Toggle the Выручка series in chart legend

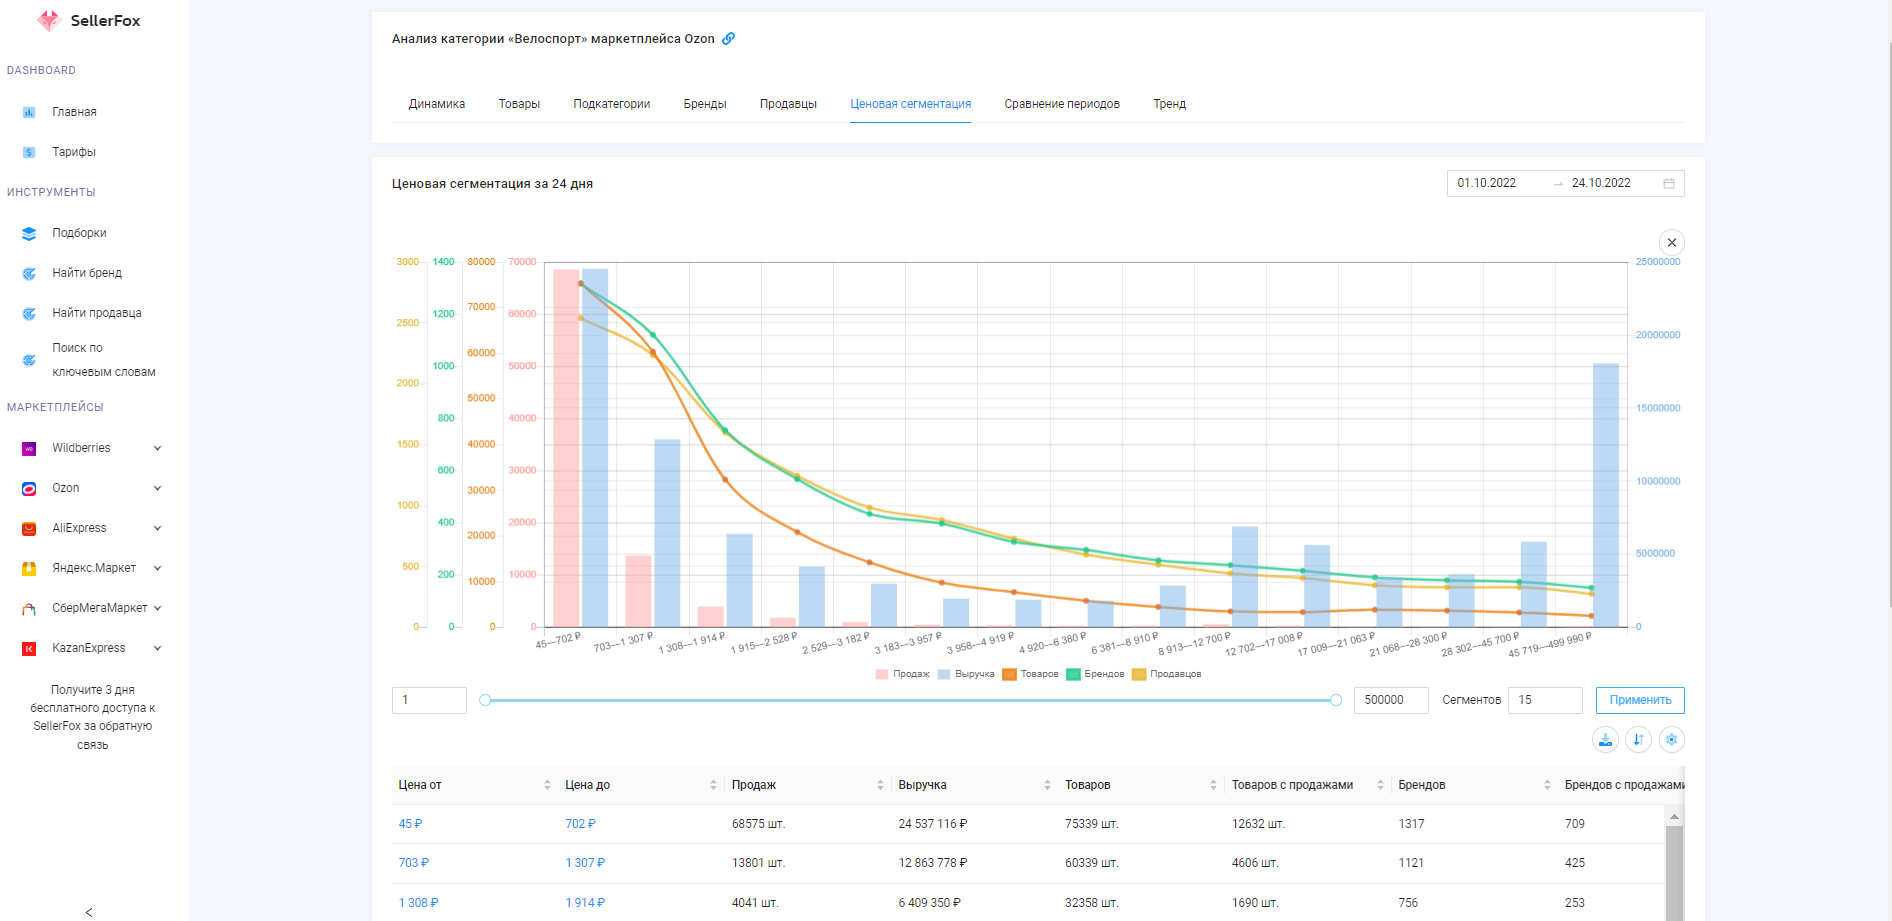point(966,674)
